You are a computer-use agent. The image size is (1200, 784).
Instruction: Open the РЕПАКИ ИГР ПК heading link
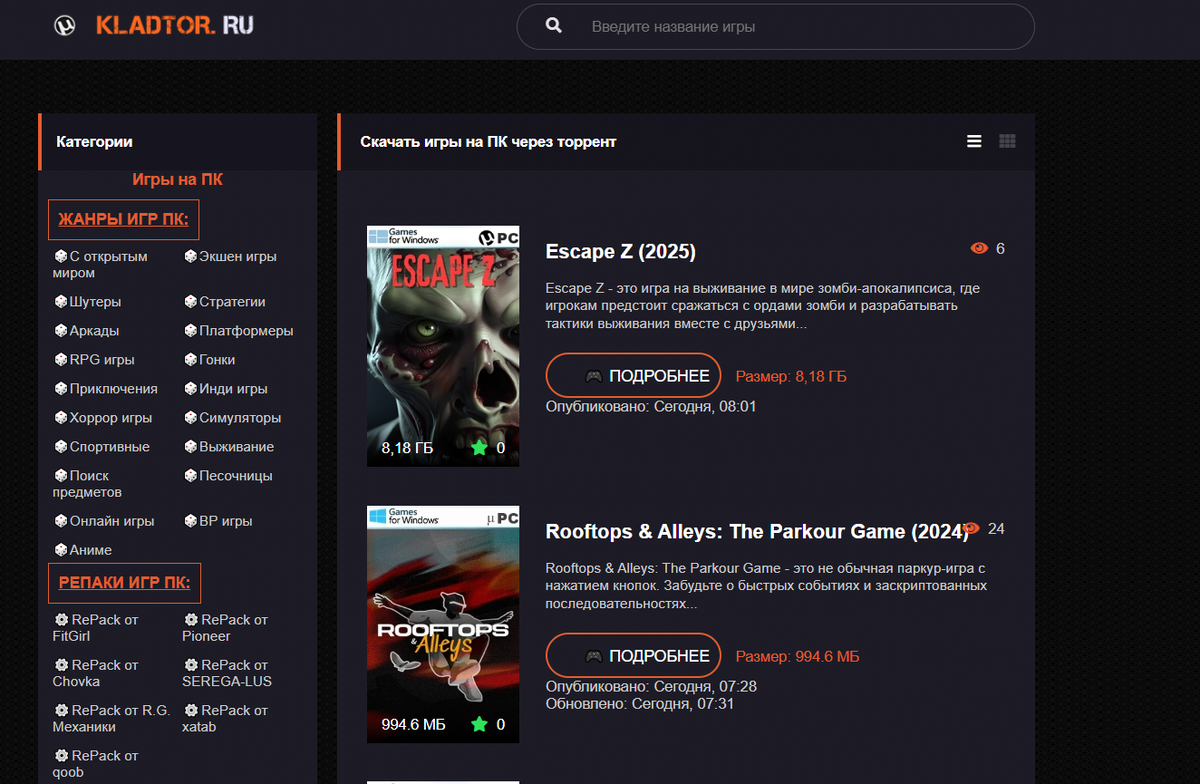(x=125, y=583)
